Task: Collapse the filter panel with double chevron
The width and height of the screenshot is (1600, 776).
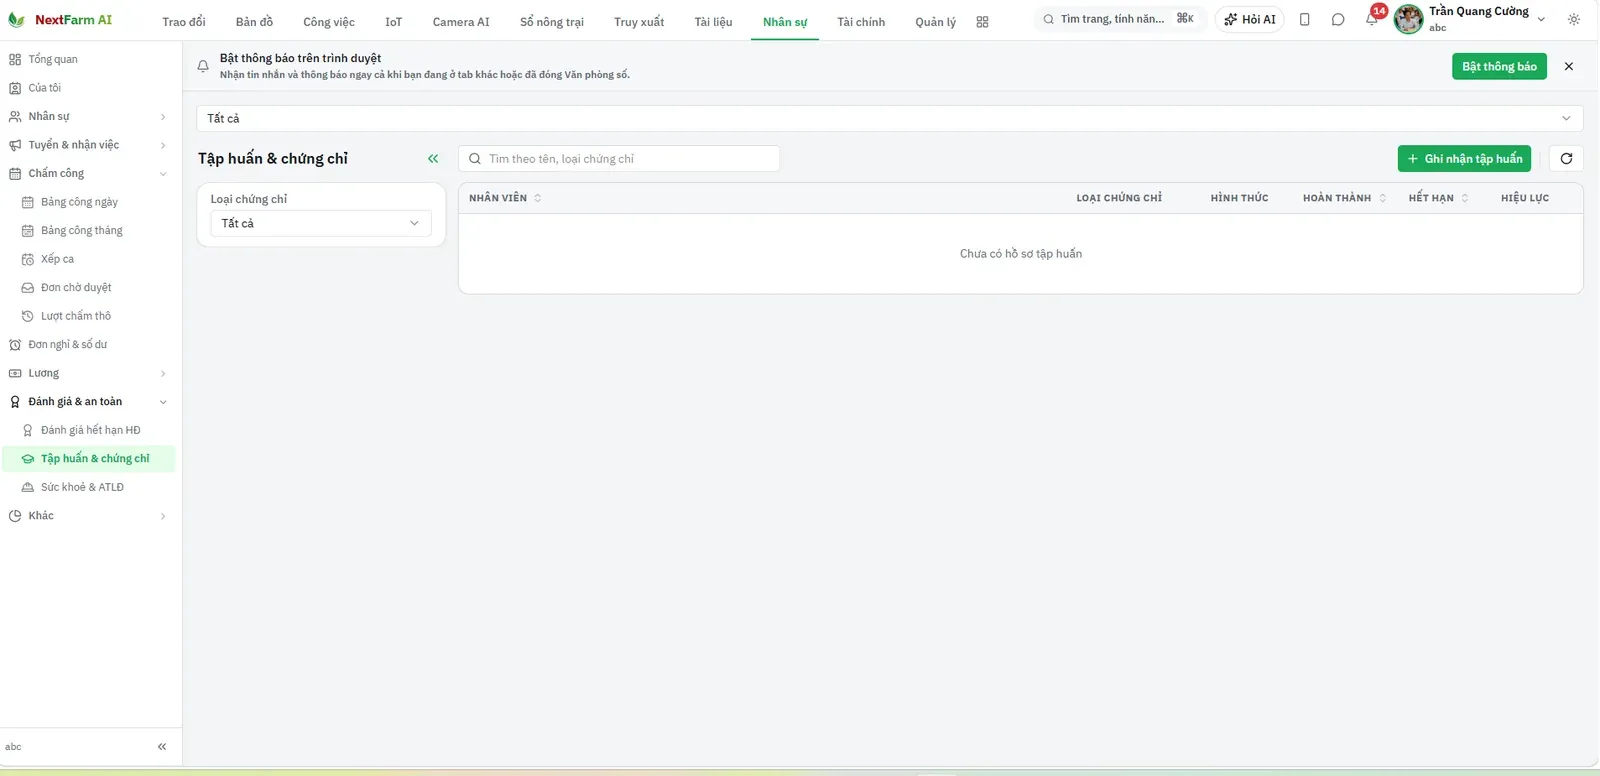Action: pyautogui.click(x=433, y=158)
